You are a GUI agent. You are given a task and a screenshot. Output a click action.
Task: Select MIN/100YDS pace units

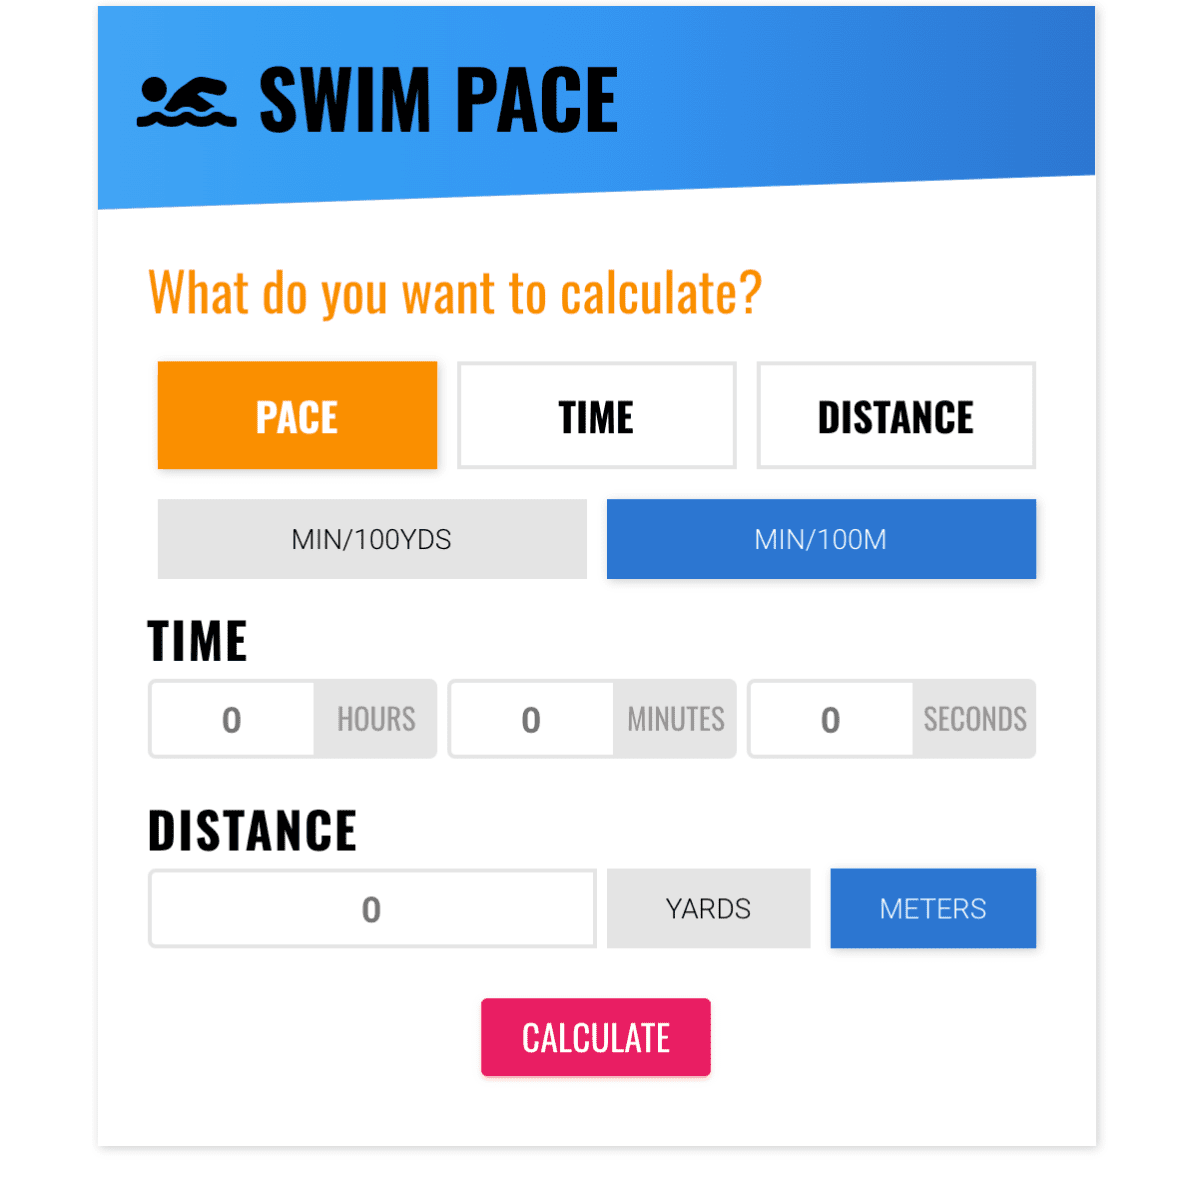(x=372, y=539)
